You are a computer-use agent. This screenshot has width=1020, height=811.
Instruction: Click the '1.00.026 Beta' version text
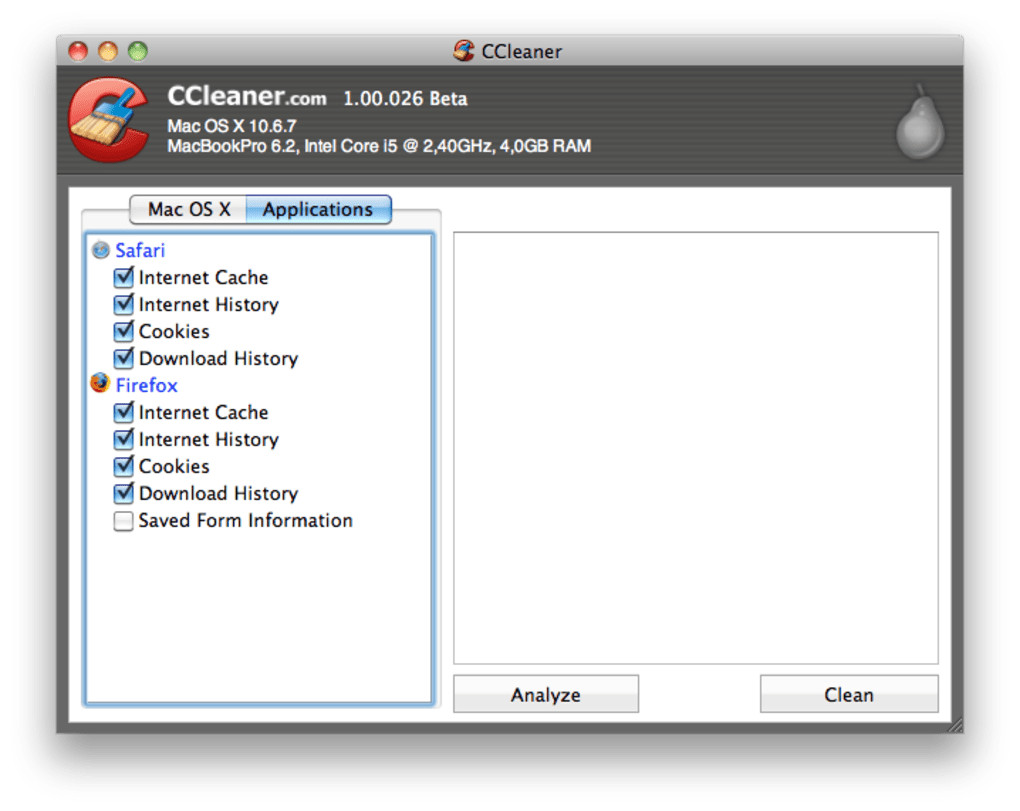405,99
